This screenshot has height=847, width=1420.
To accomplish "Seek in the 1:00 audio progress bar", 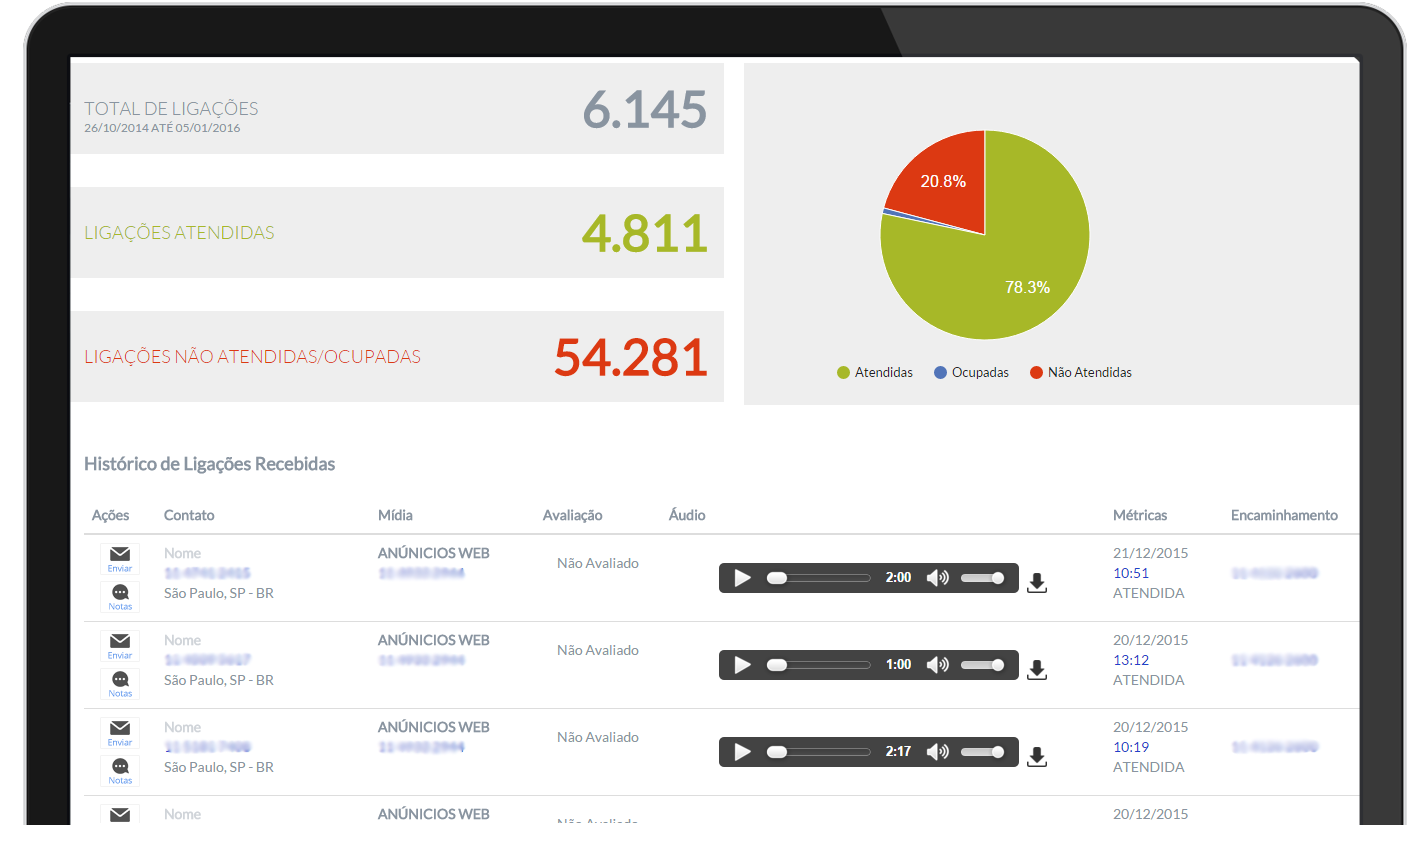I will [x=819, y=665].
